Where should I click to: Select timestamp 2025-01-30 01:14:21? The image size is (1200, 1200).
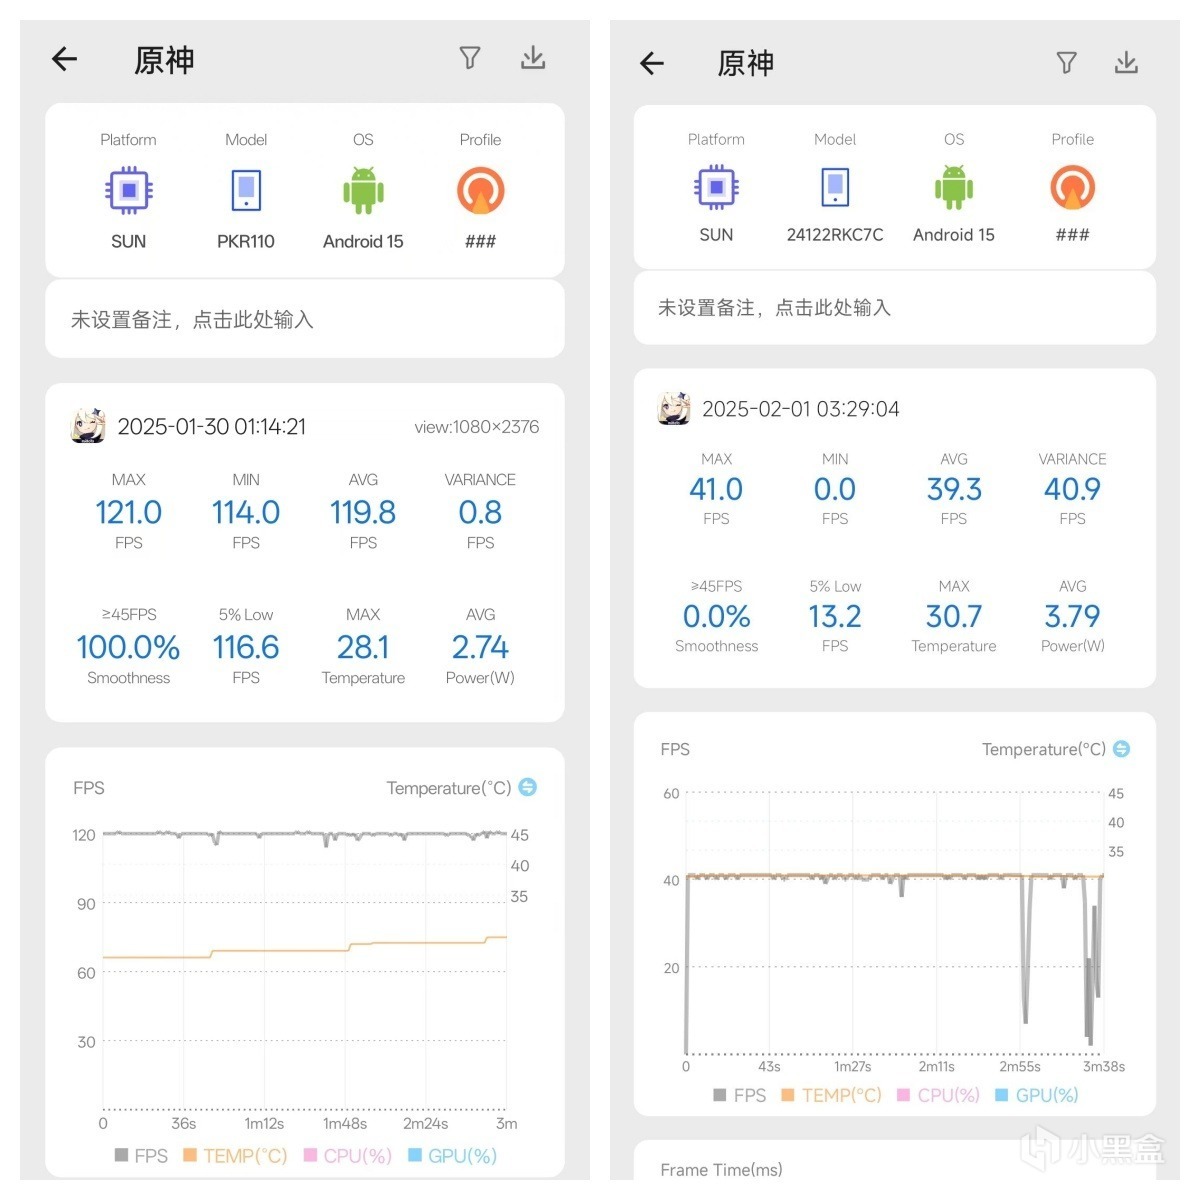pos(212,427)
